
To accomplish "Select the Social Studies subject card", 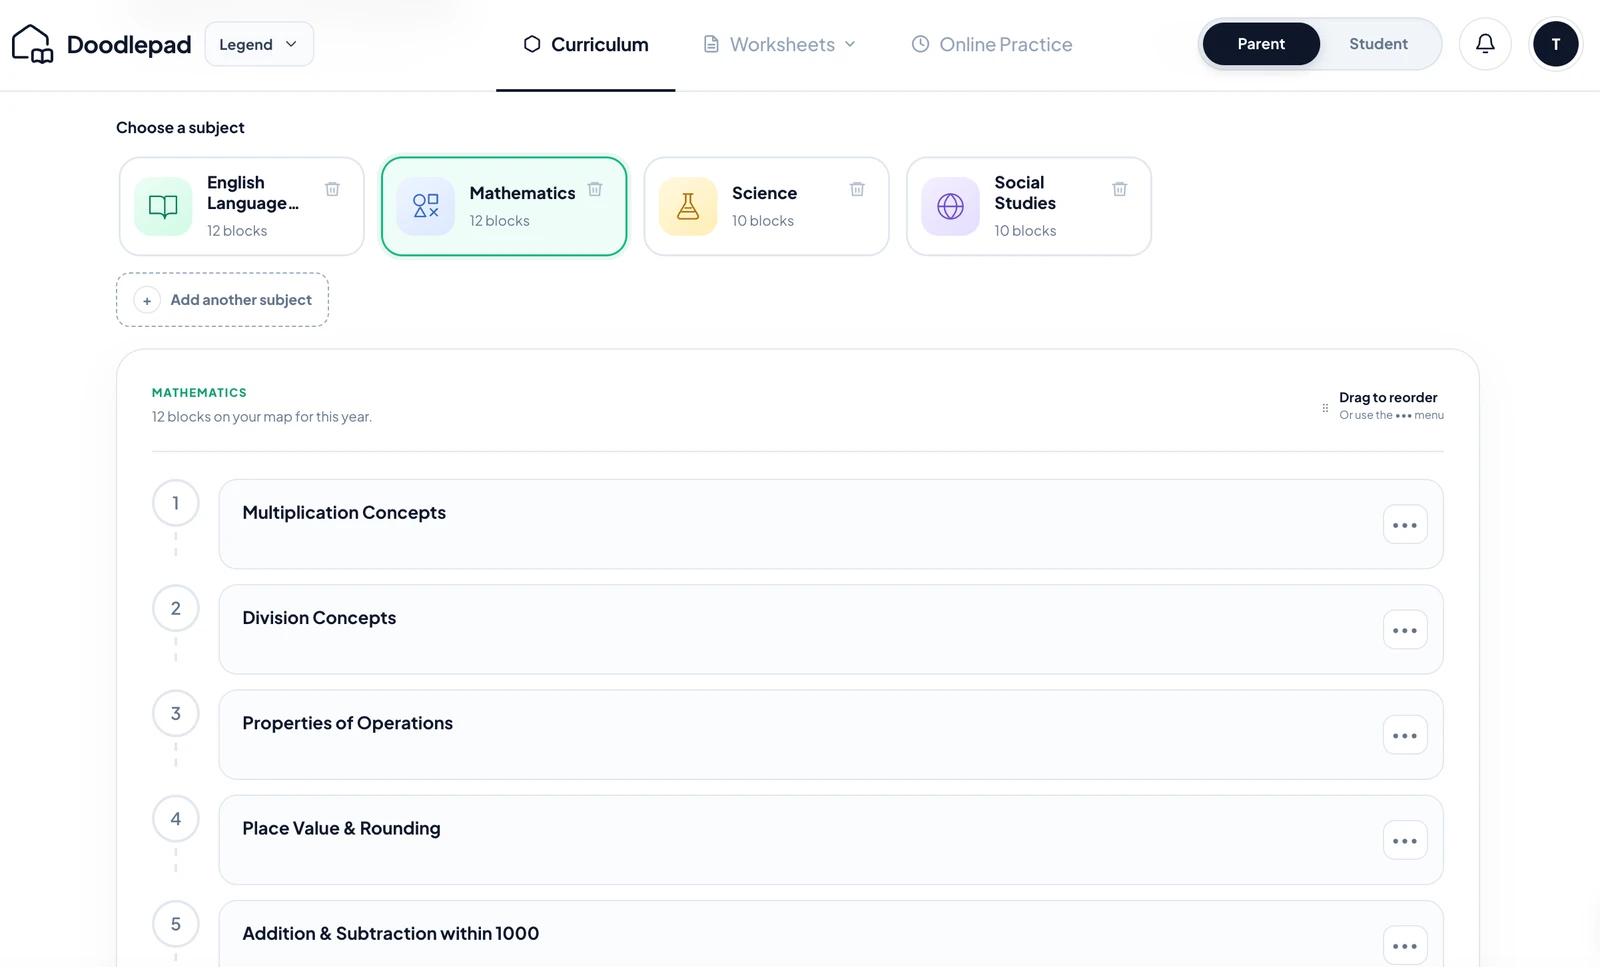I will coord(1029,206).
